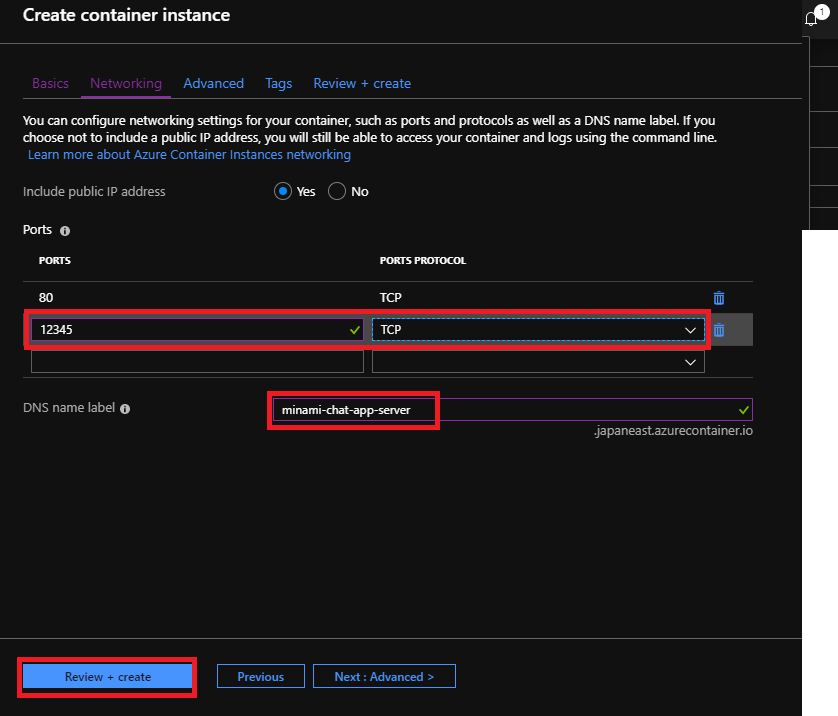Focus the empty port number input field
Viewport: 838px width, 716px height.
point(197,362)
